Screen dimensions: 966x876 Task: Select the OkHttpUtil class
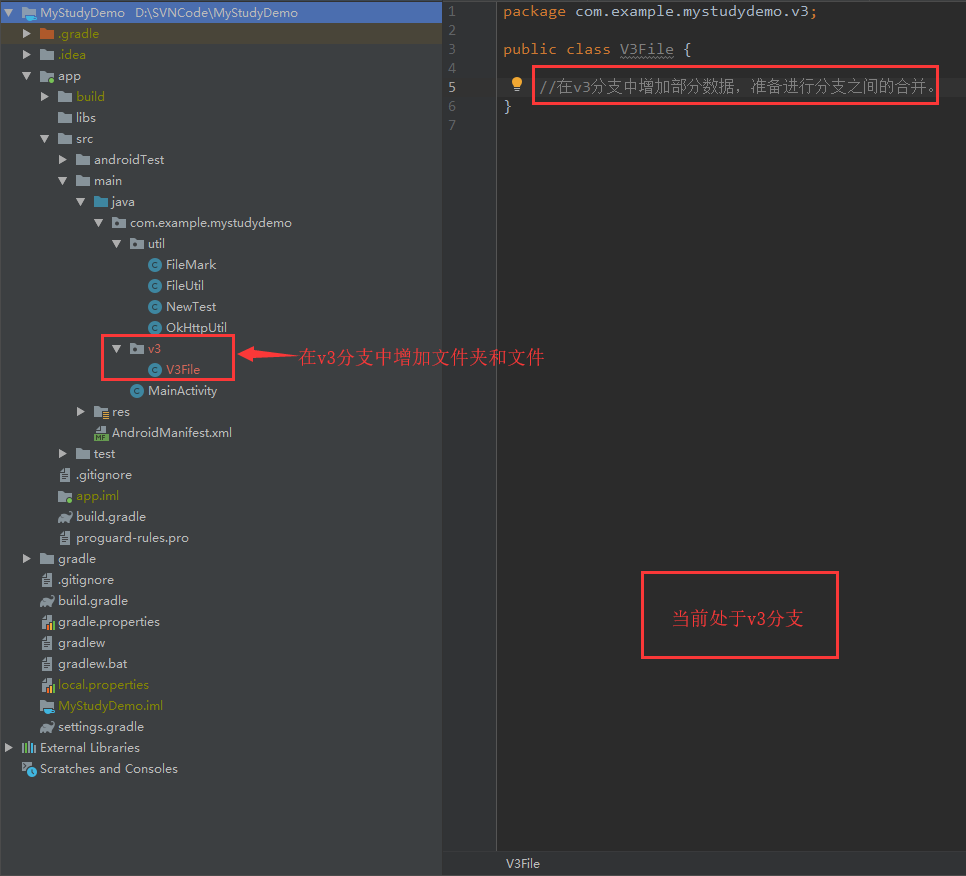(196, 328)
